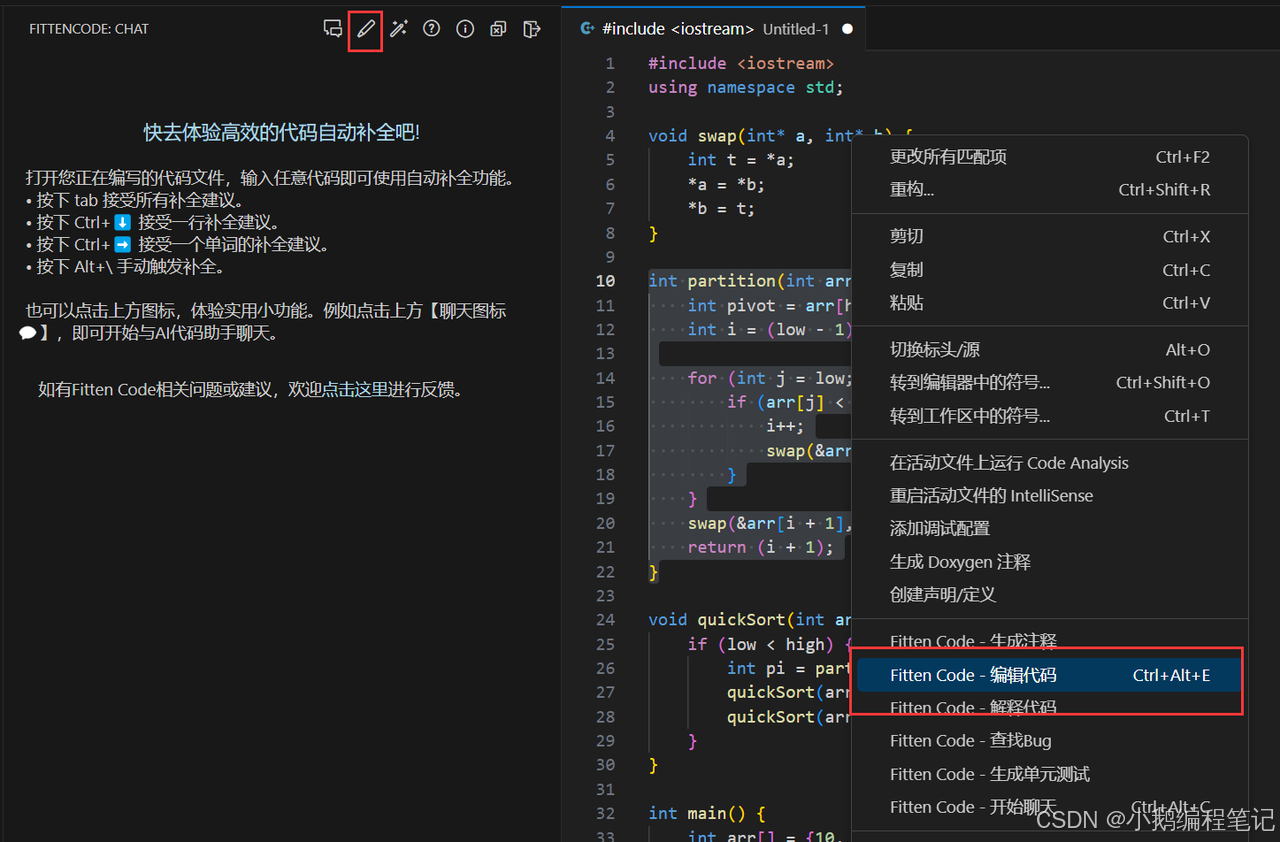The height and width of the screenshot is (842, 1280).
Task: Open help with the question mark icon
Action: [x=432, y=29]
